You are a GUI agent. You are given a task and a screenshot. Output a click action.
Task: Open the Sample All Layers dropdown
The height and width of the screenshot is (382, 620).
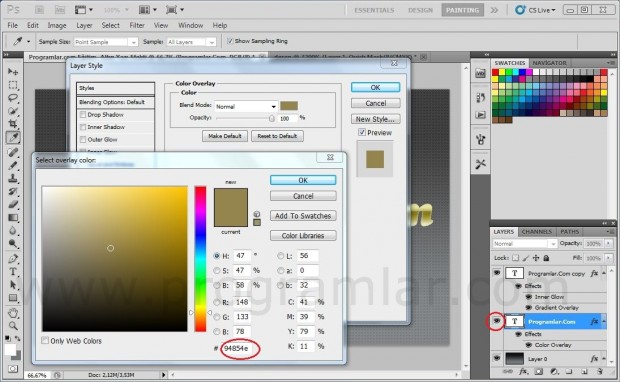191,42
